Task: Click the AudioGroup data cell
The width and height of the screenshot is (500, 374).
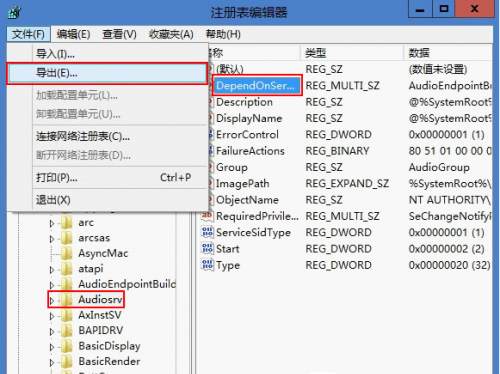Action: pos(439,167)
